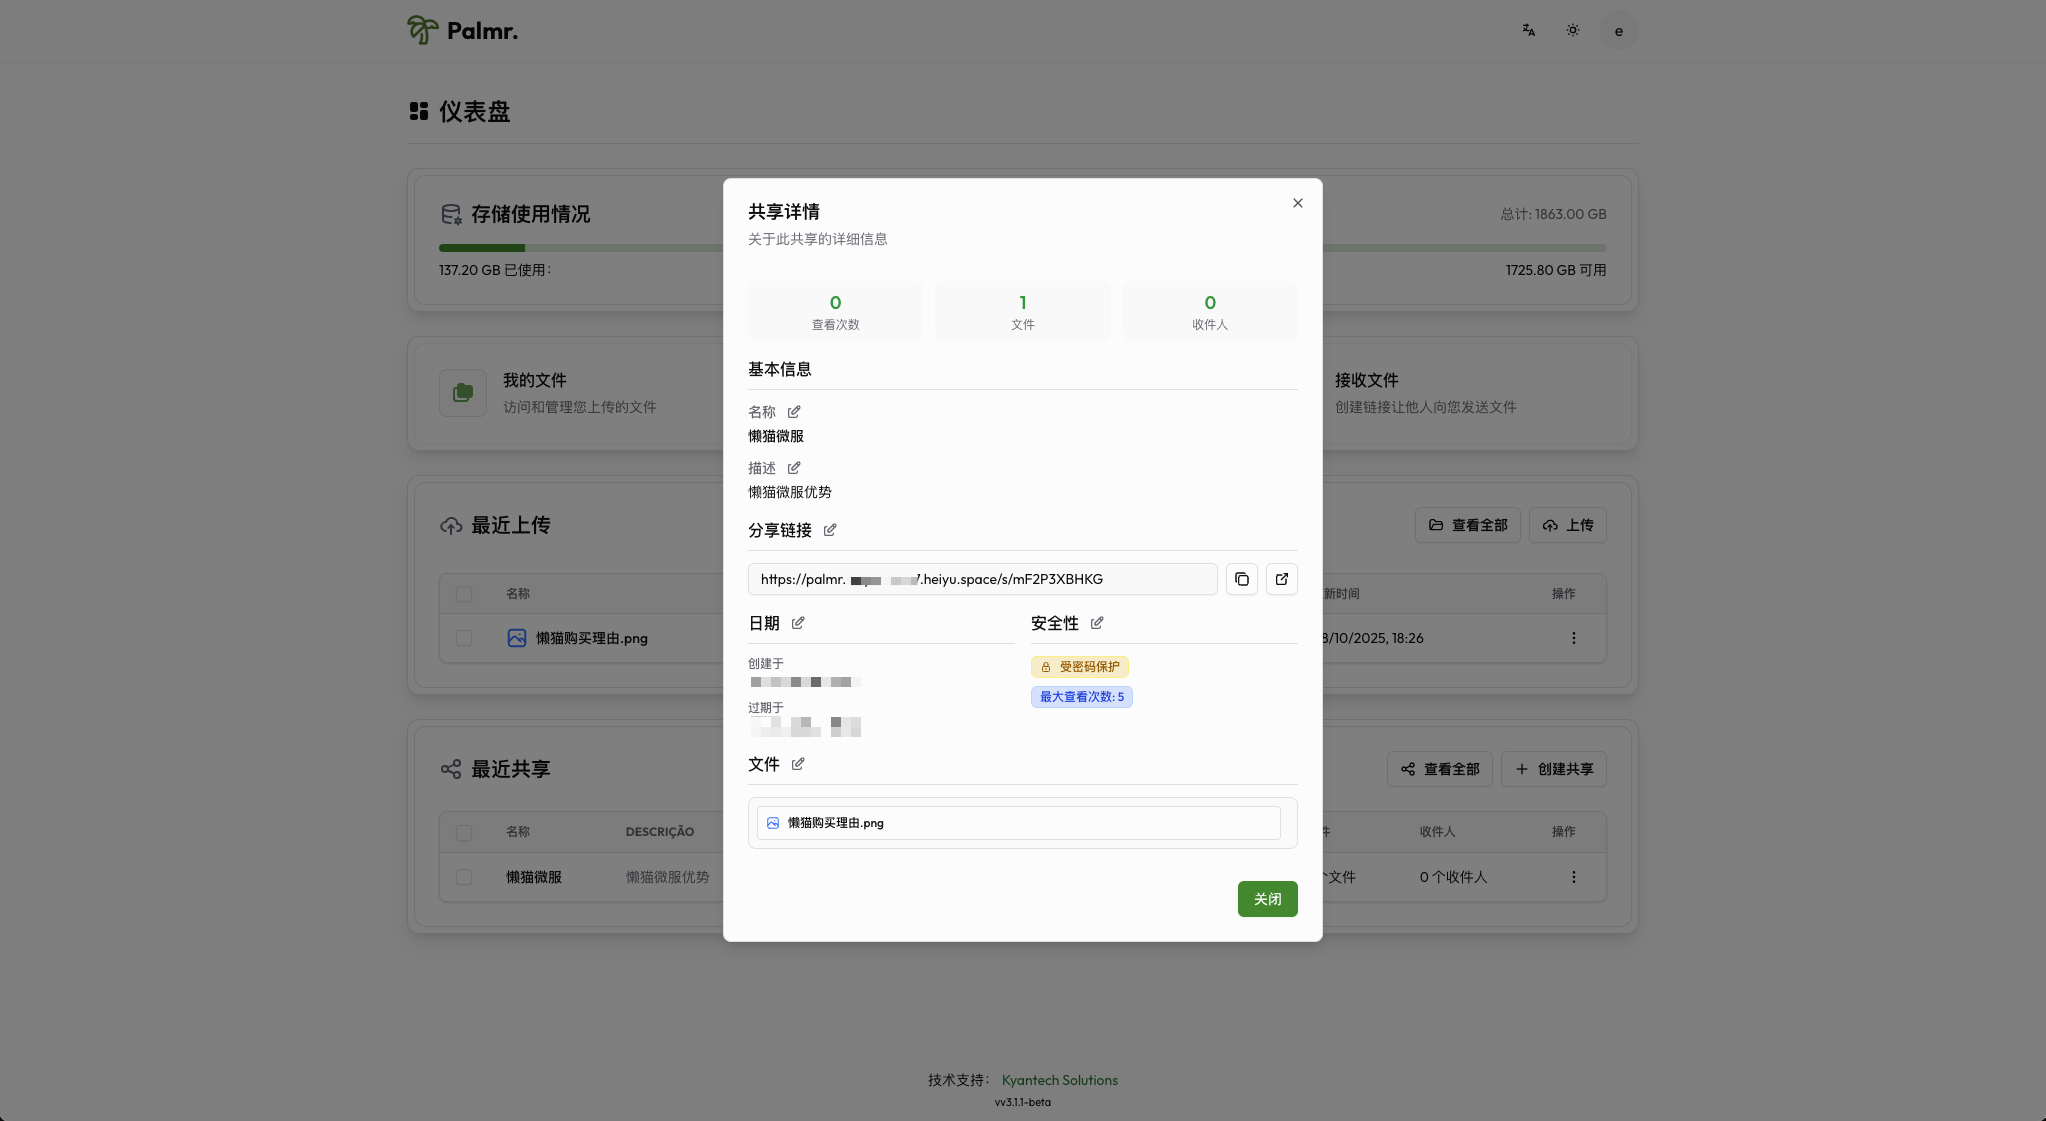
Task: Select all recent uploads header checkbox
Action: pyautogui.click(x=464, y=594)
